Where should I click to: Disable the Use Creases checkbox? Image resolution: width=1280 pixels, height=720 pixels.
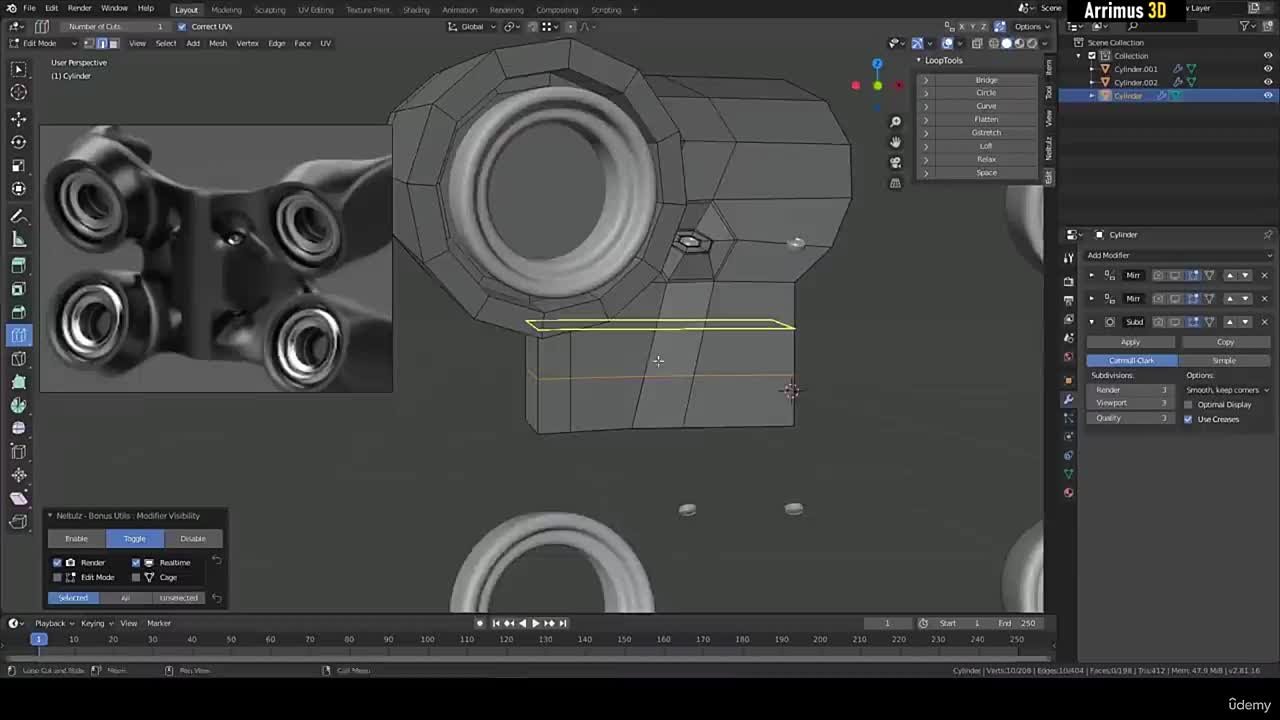coord(1189,419)
